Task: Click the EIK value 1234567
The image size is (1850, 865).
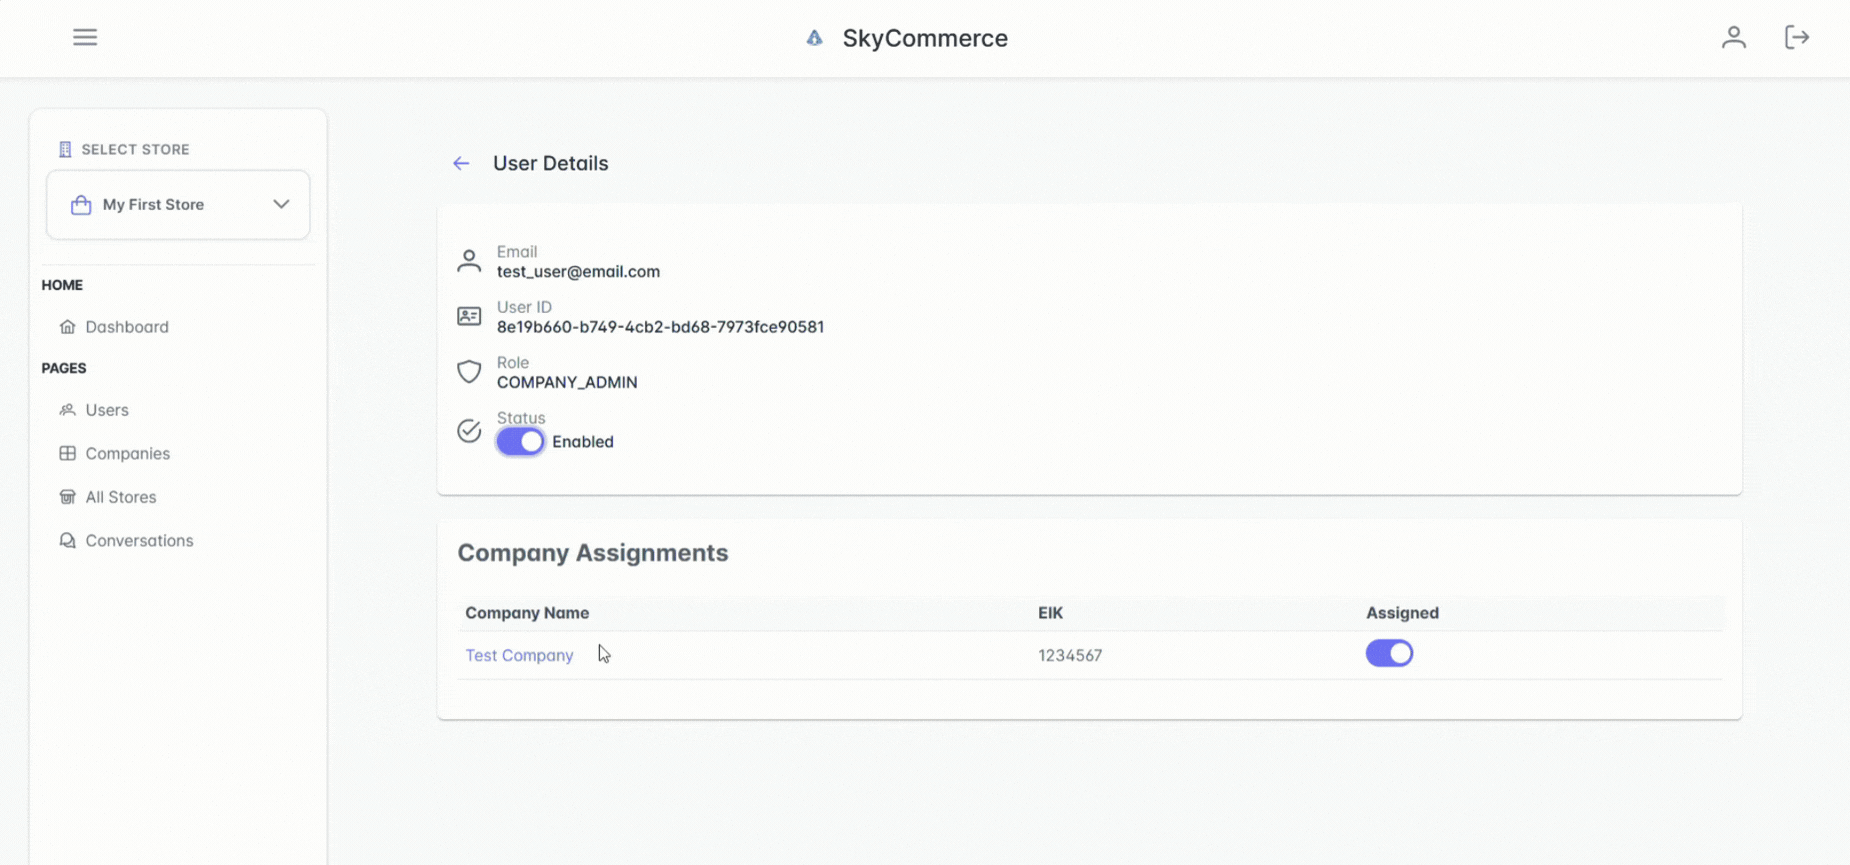Action: coord(1070,655)
